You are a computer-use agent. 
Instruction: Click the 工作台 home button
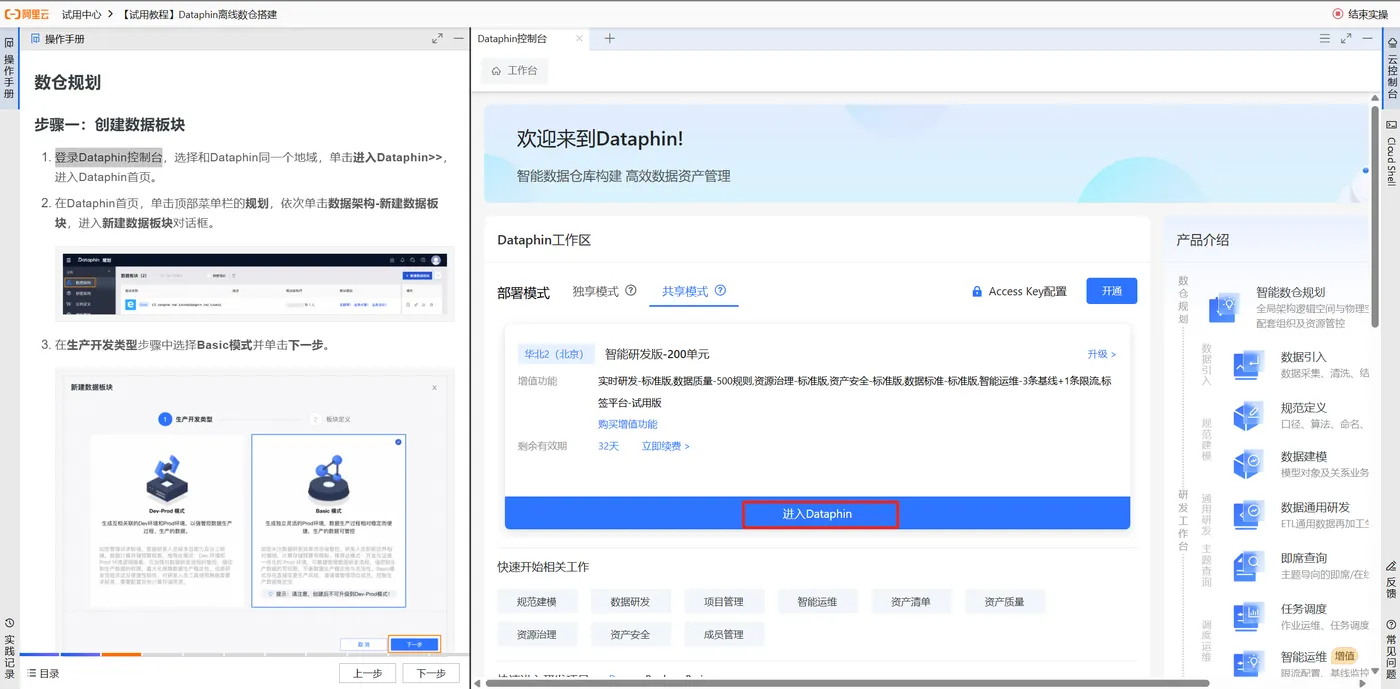click(514, 71)
